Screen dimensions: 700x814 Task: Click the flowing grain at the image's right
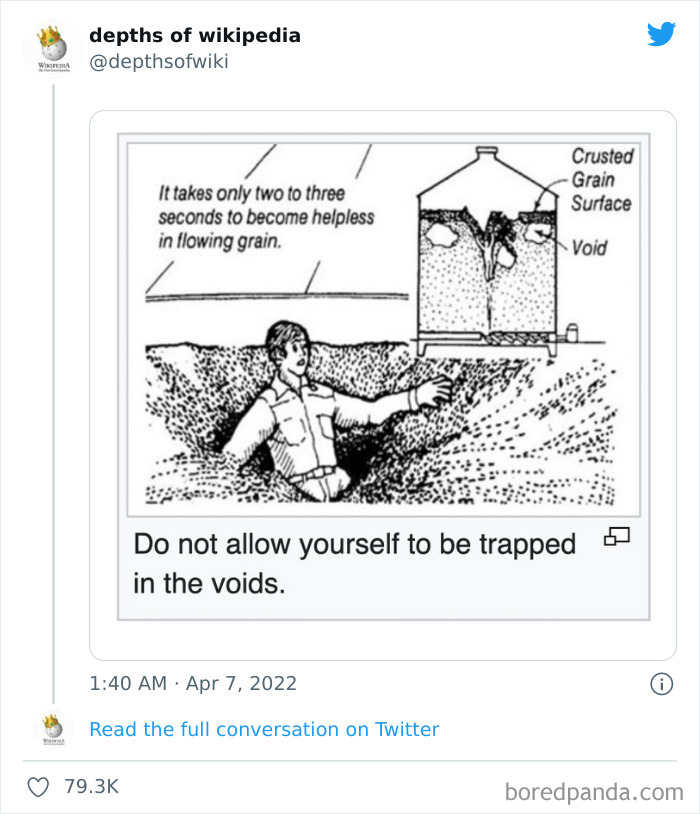pos(560,440)
